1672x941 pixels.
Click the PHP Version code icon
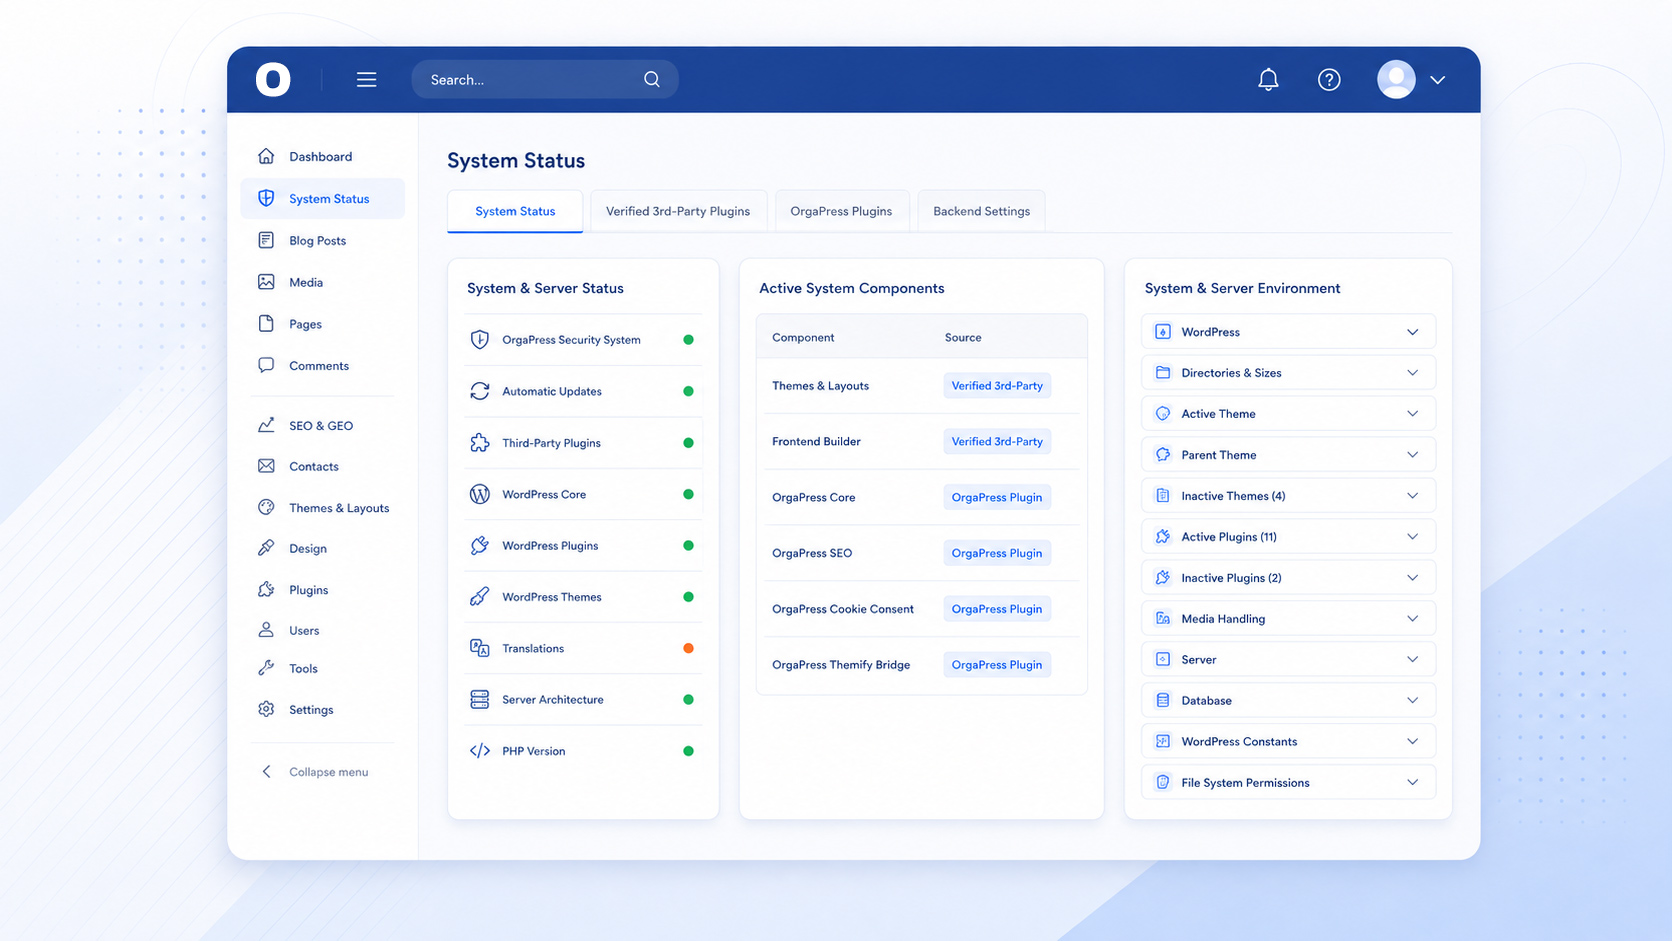coord(480,751)
